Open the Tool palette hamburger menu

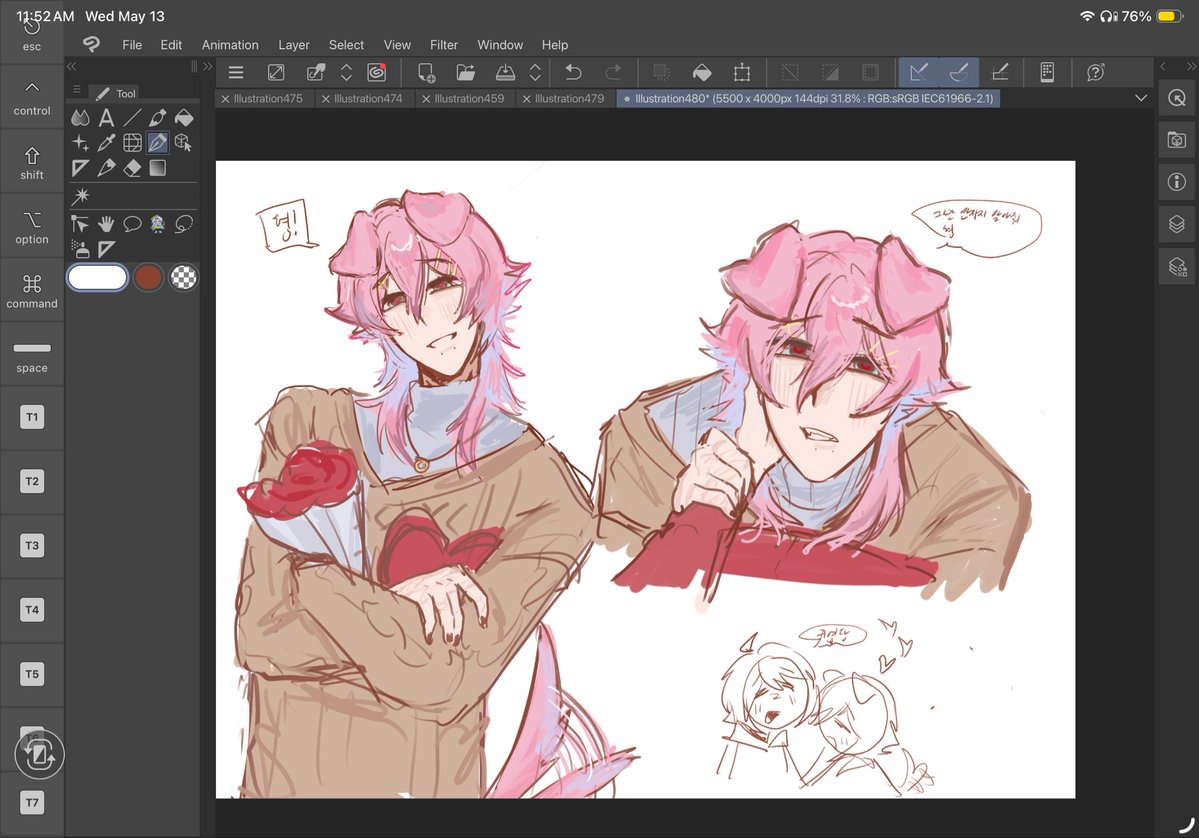(x=76, y=89)
